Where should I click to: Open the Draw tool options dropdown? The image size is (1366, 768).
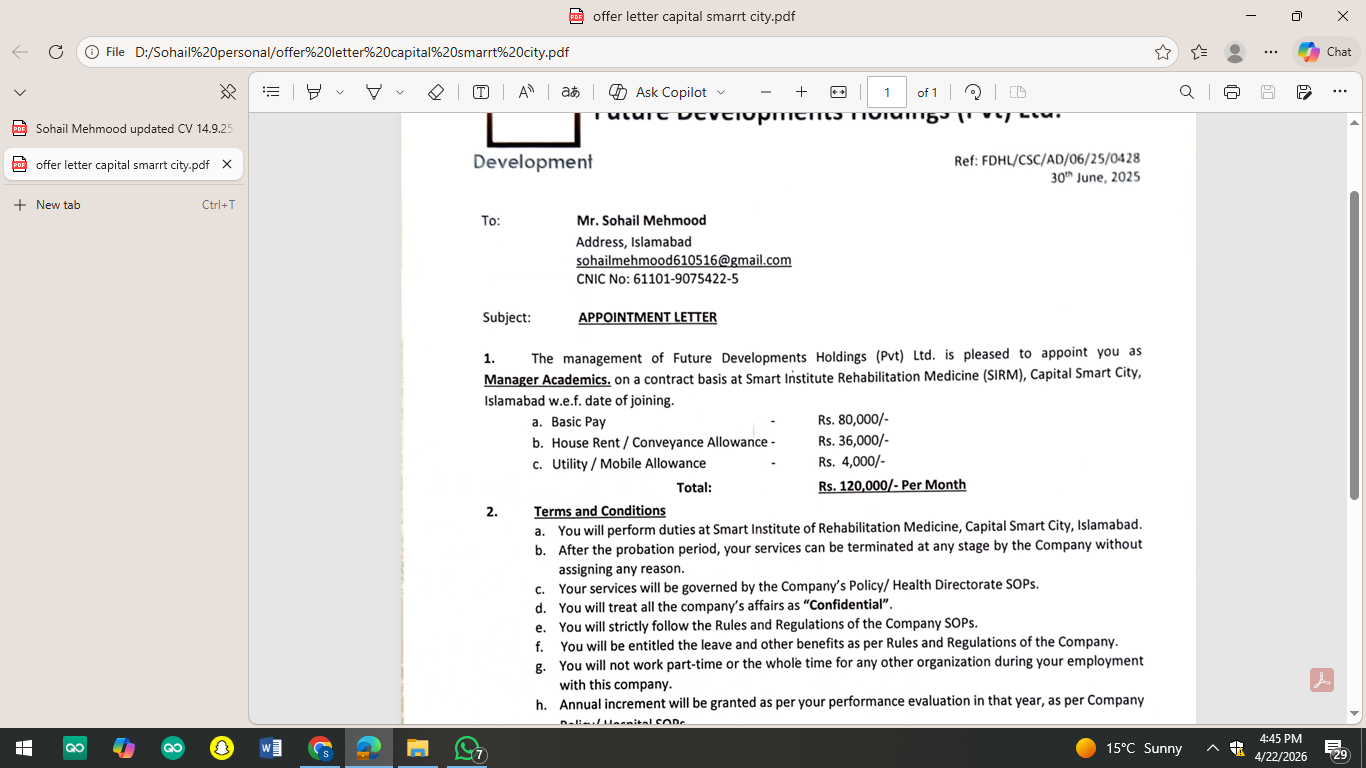[400, 92]
